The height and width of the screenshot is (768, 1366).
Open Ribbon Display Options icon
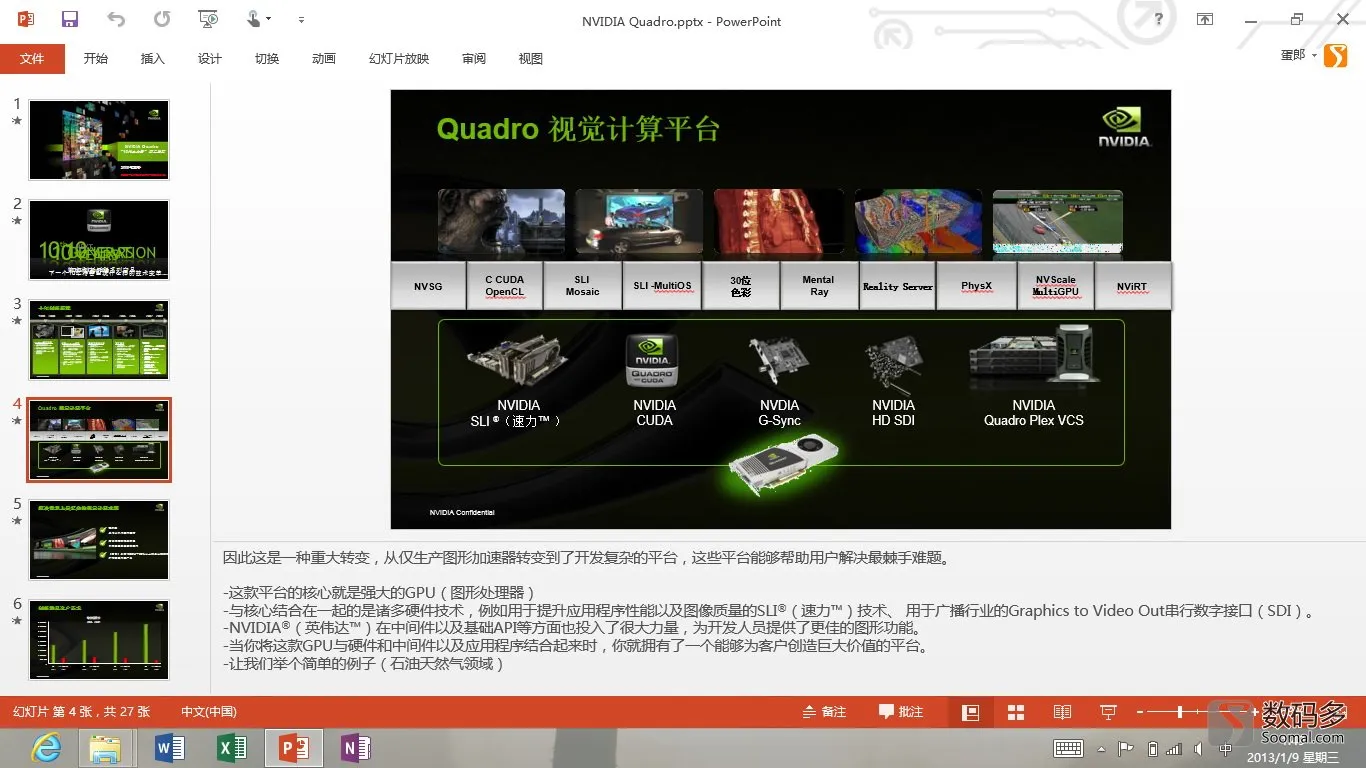coord(1205,19)
